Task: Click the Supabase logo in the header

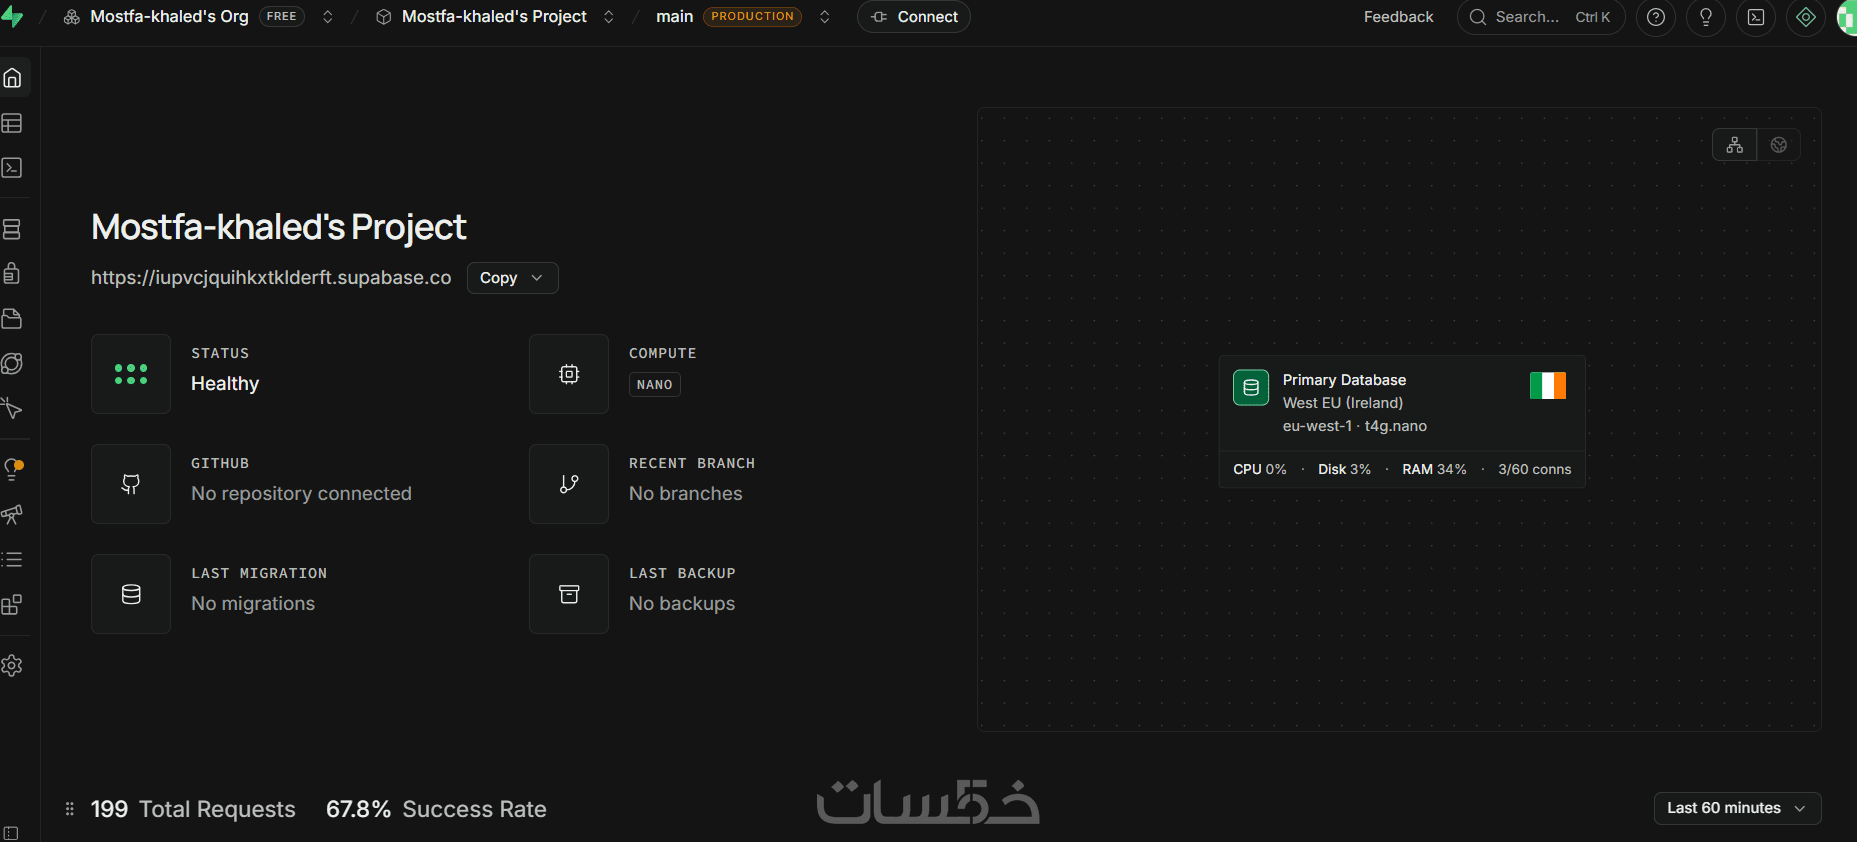Action: 12,17
